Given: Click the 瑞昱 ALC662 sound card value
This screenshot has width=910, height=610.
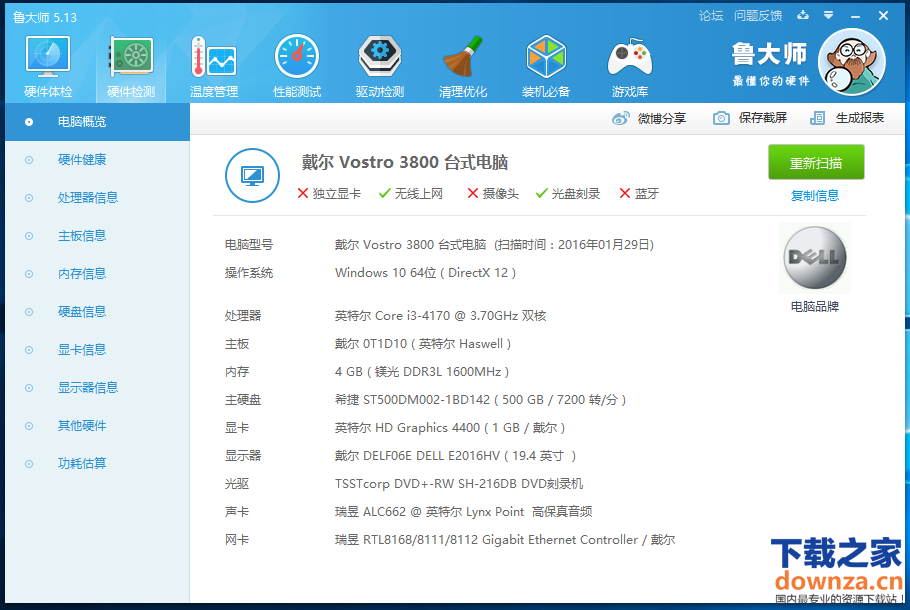Looking at the screenshot, I should (x=464, y=511).
